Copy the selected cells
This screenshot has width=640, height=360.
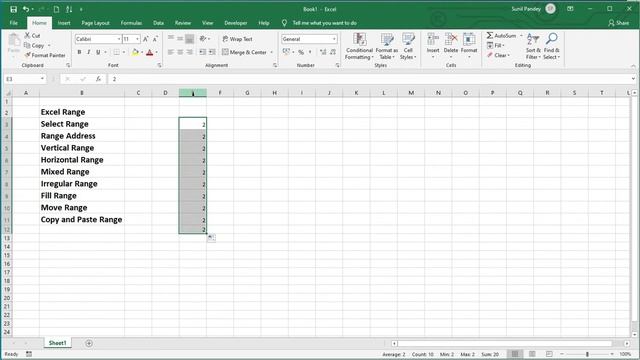[x=34, y=45]
